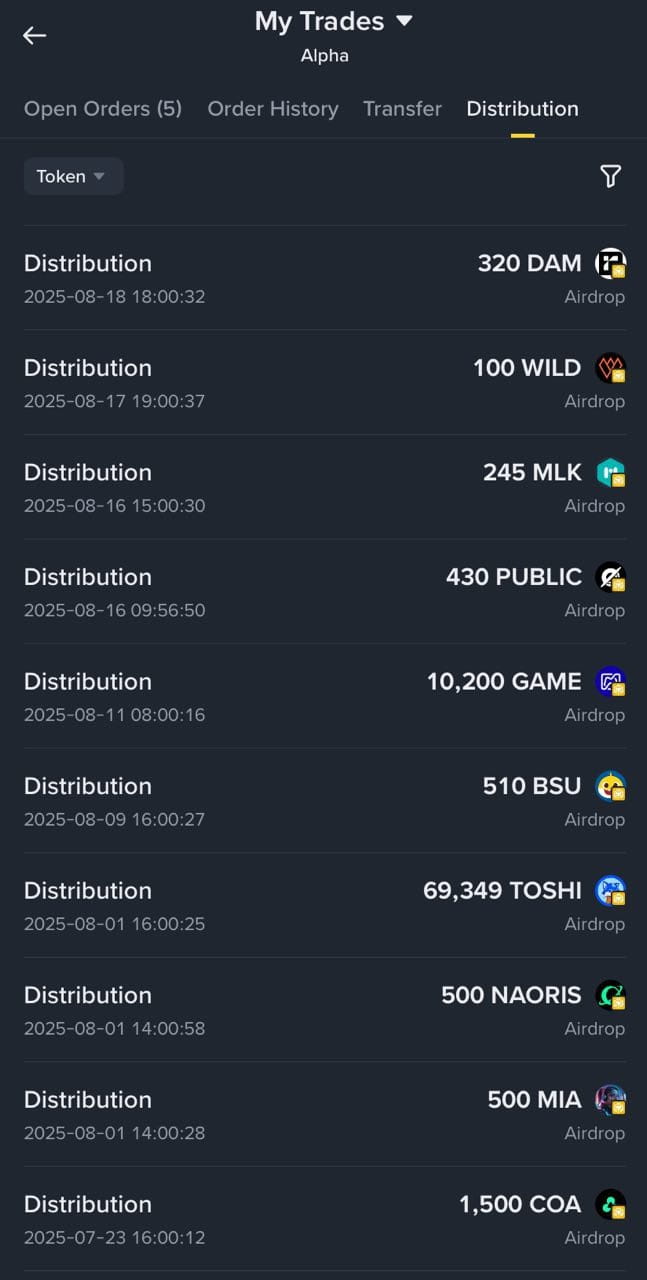This screenshot has width=647, height=1280.
Task: Open the filter funnel icon
Action: (610, 177)
